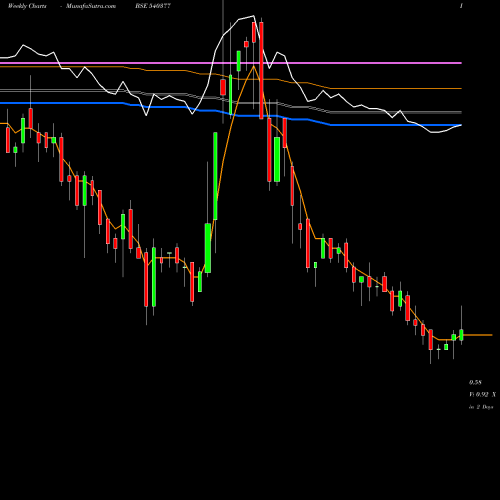Viewport: 500px width, 500px height.
Task: Click the 'V: 0.92 X' volume text
Action: (483, 395)
